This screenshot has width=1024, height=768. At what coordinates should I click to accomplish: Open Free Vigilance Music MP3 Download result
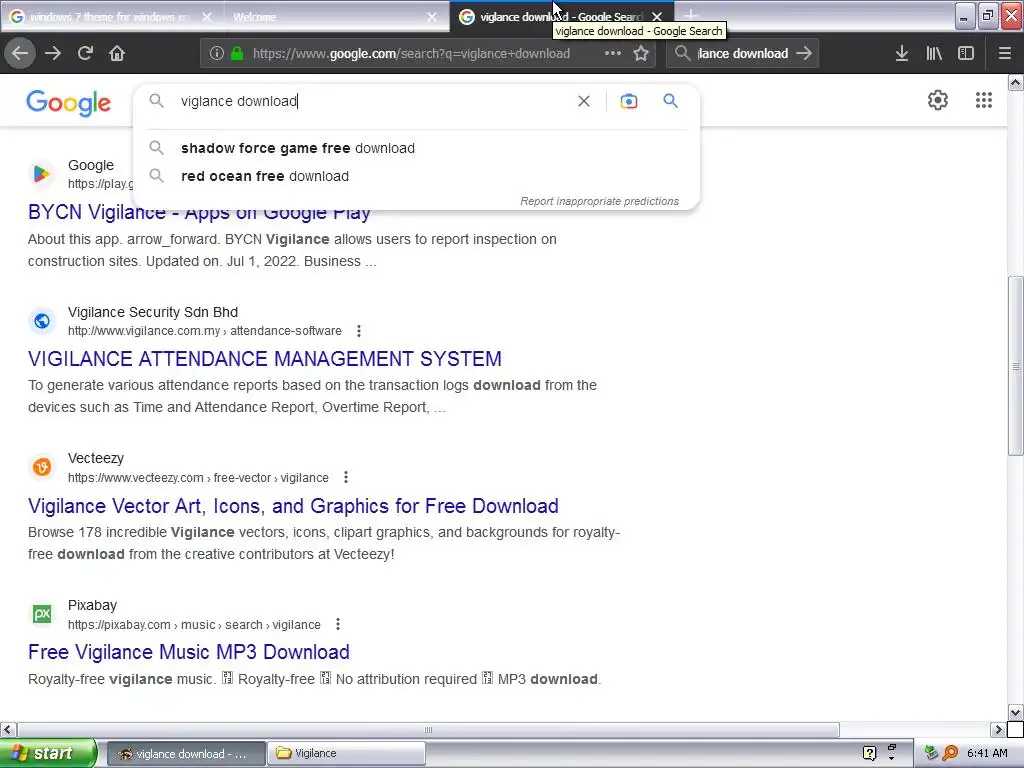[x=189, y=652]
